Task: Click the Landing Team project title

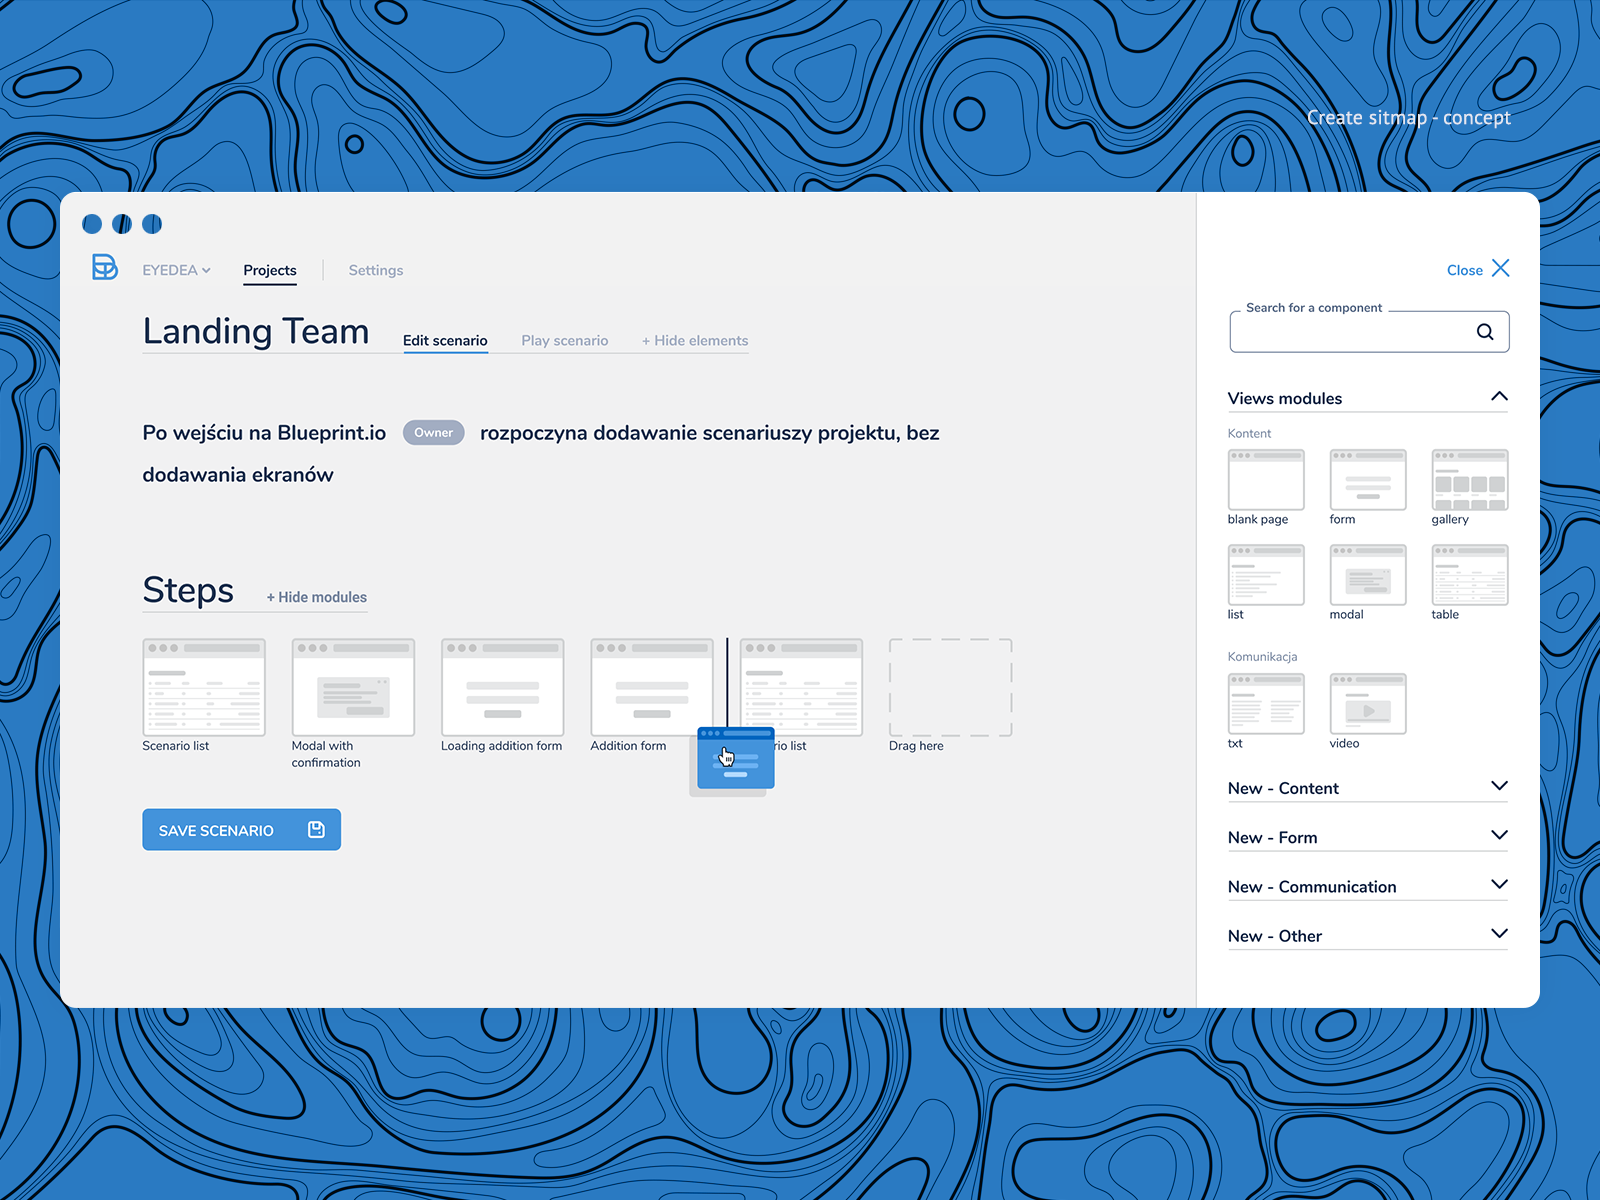Action: pyautogui.click(x=256, y=331)
